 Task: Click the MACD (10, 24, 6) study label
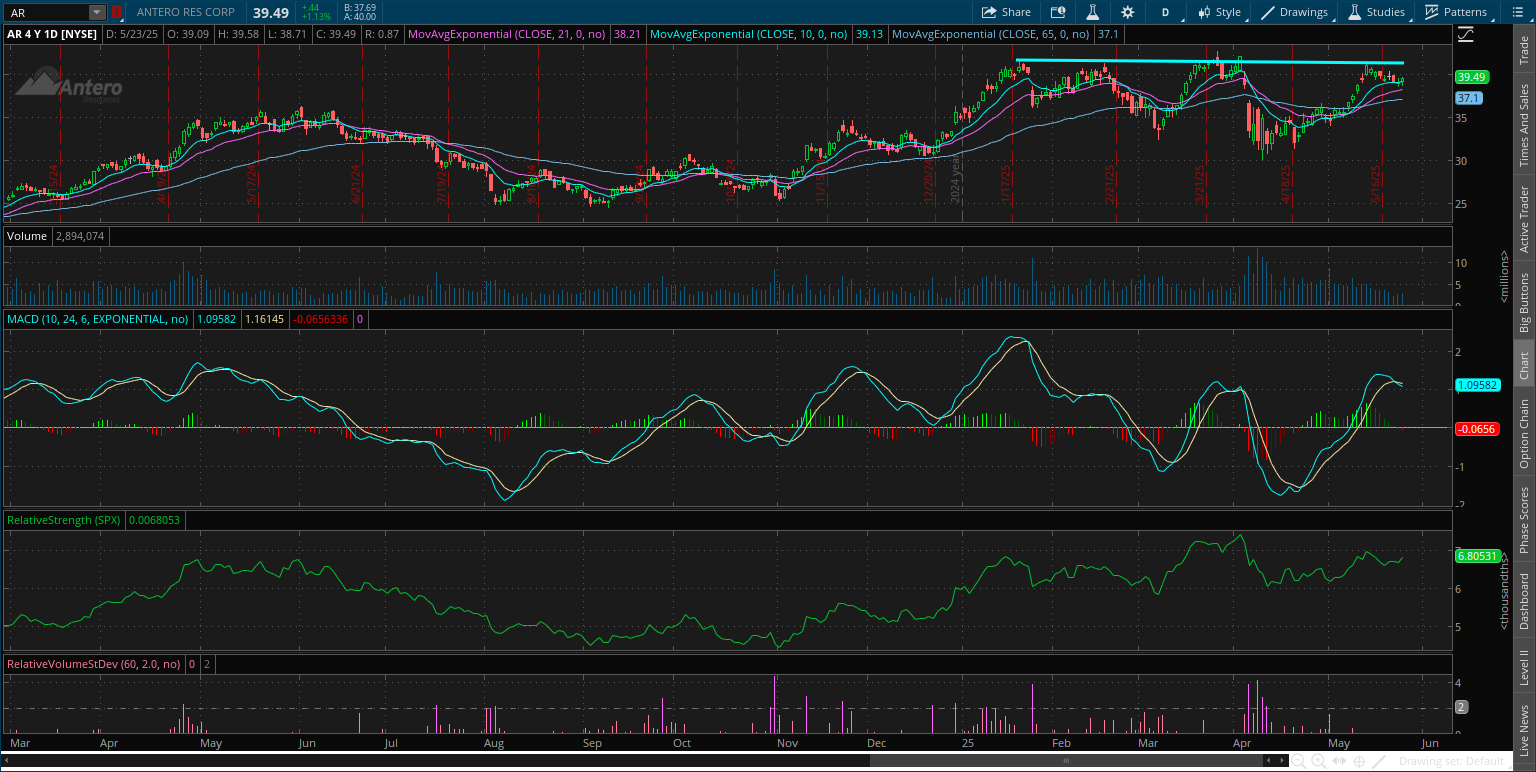point(98,319)
